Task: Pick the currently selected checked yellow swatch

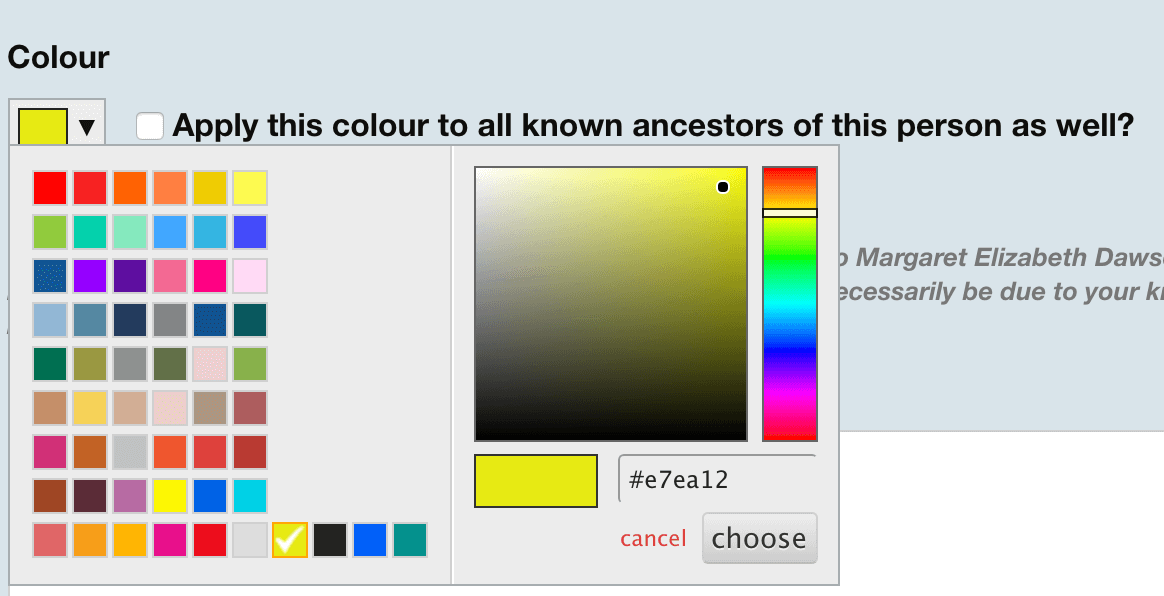Action: click(291, 539)
